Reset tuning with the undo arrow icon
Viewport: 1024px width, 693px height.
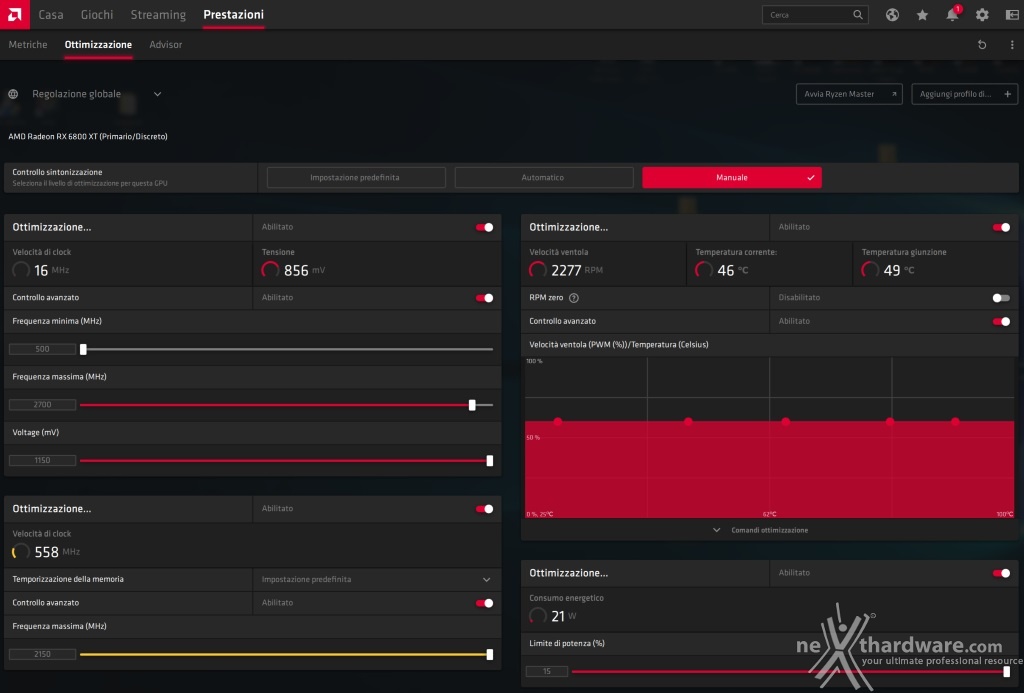pyautogui.click(x=982, y=44)
